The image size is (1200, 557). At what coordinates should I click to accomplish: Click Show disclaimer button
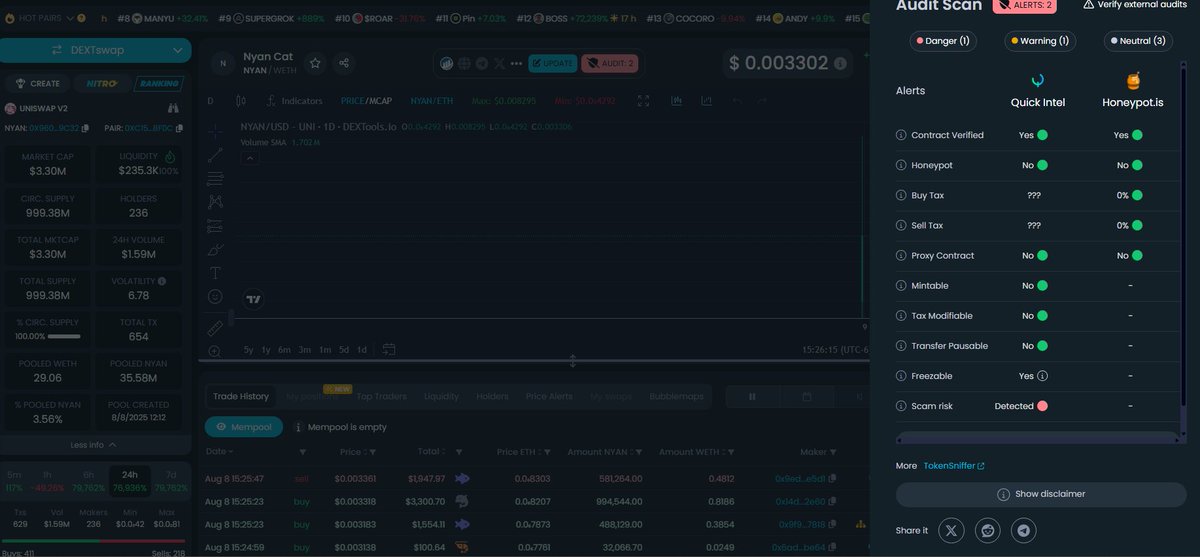(x=1041, y=494)
